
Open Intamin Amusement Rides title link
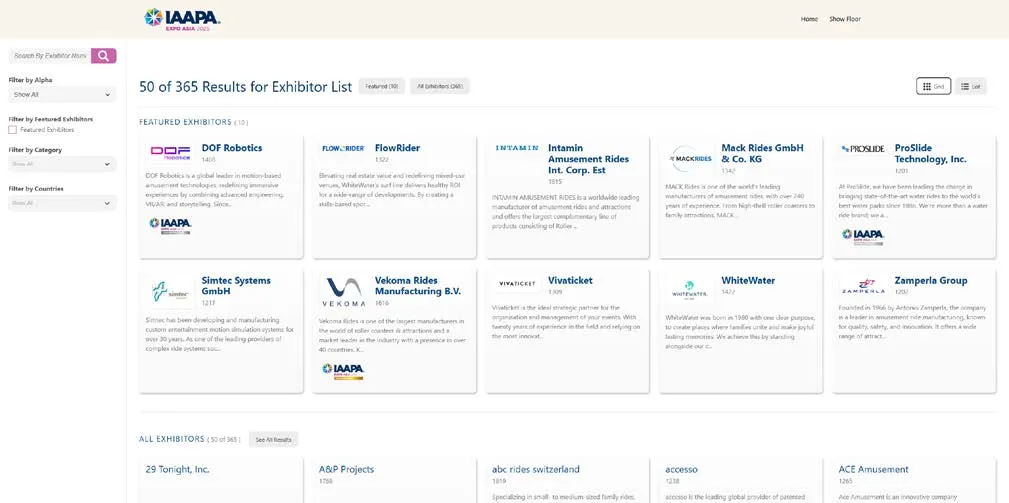tap(588, 159)
